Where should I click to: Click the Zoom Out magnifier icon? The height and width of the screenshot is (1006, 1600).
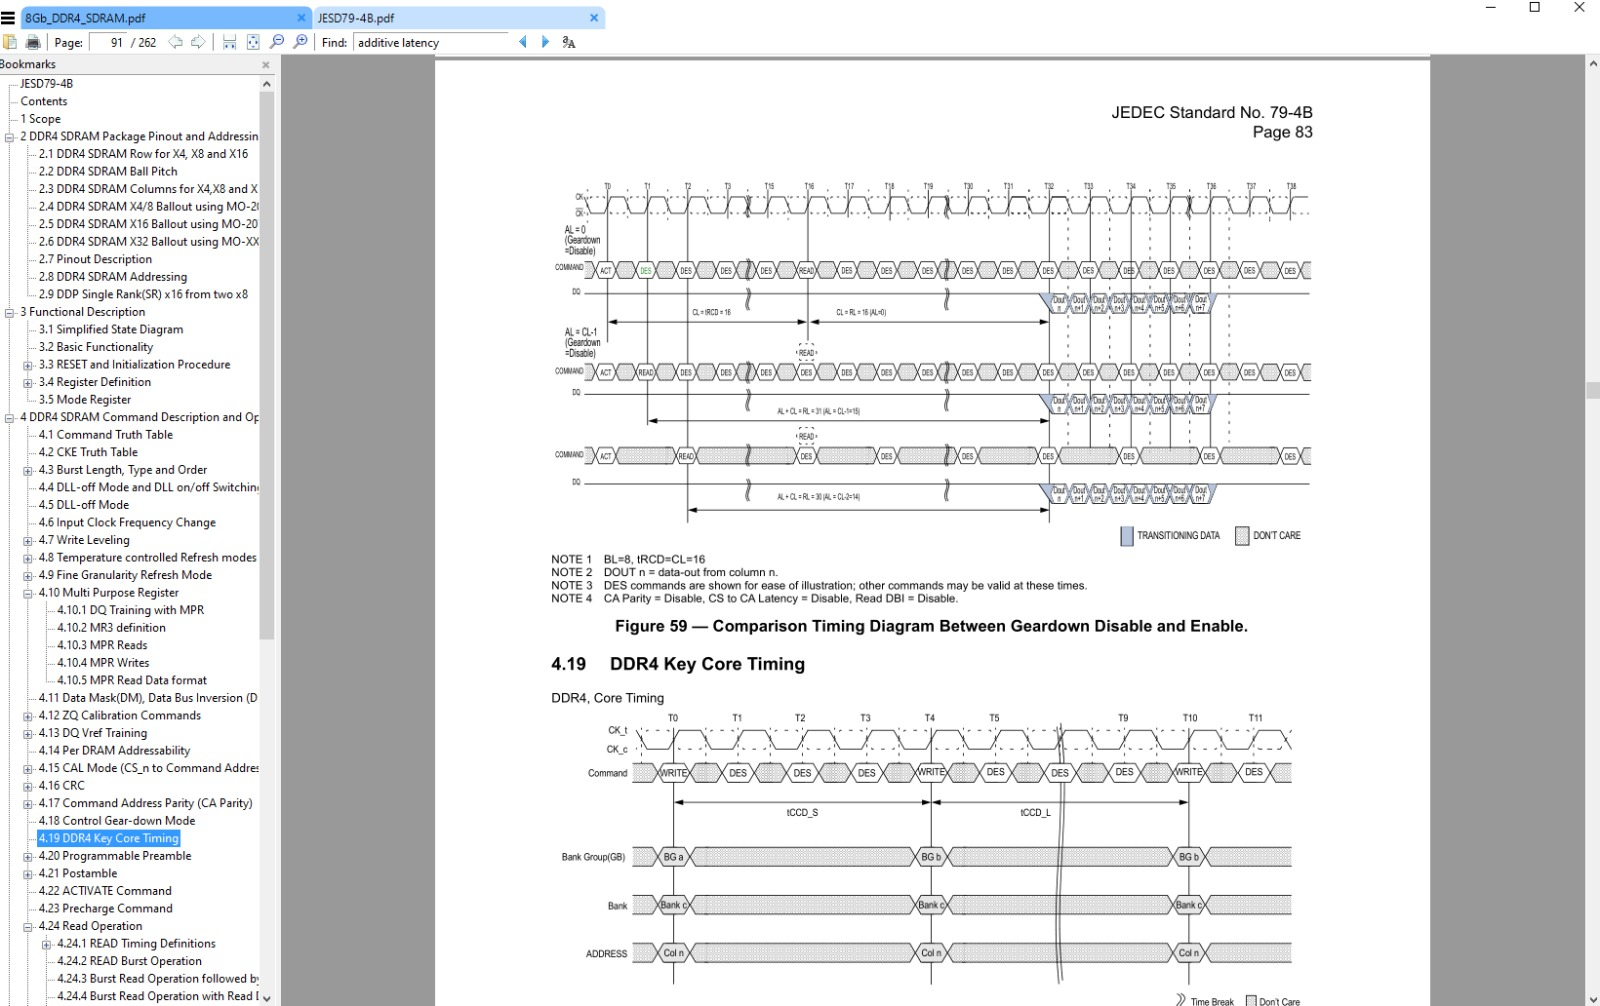coord(277,42)
